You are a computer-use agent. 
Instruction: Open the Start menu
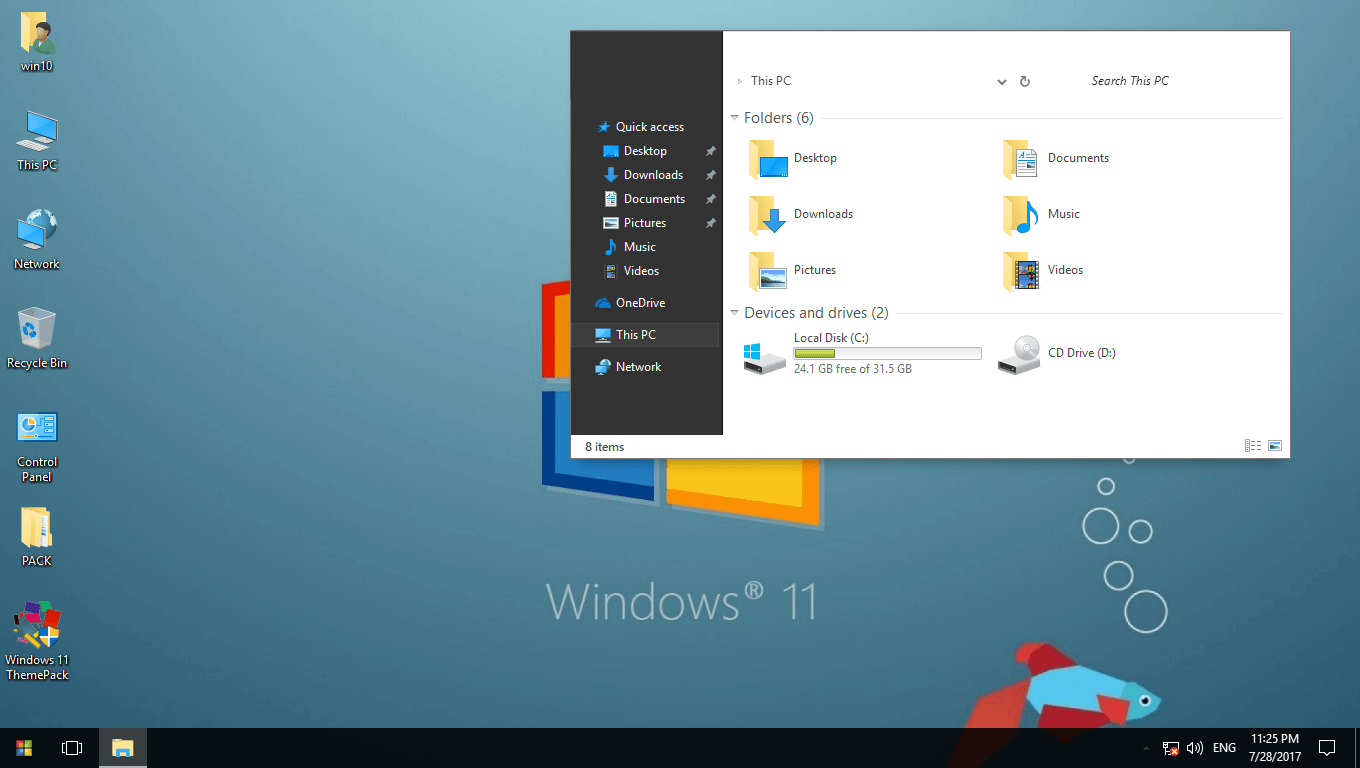pos(24,748)
